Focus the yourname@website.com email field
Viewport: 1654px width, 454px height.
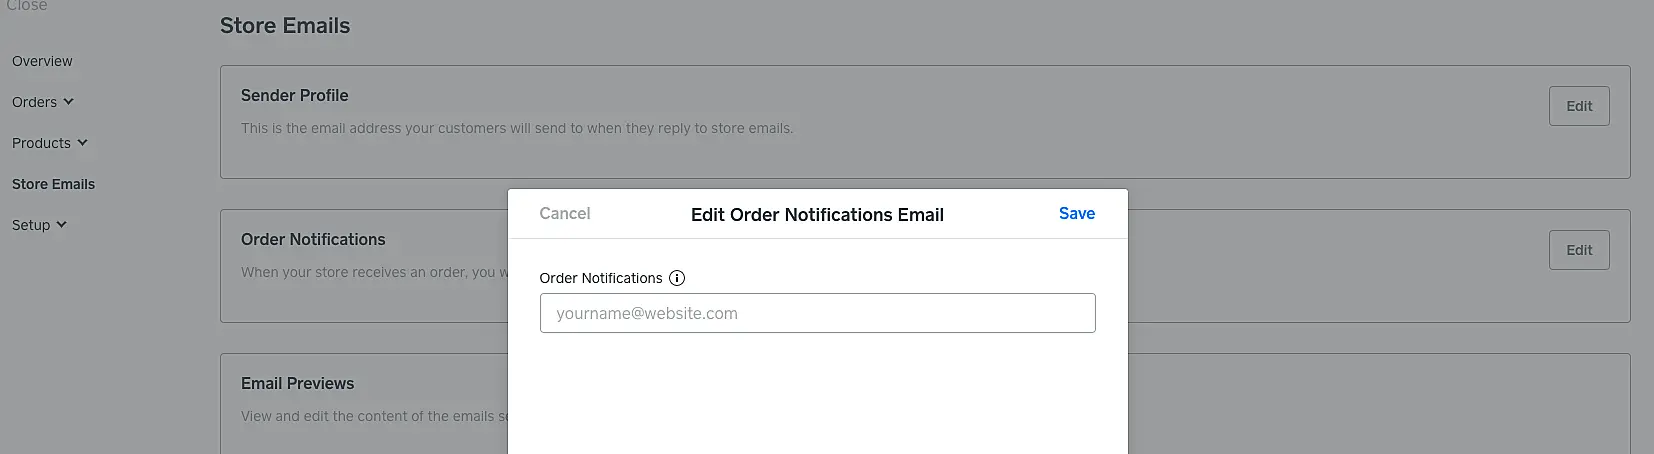[x=817, y=313]
